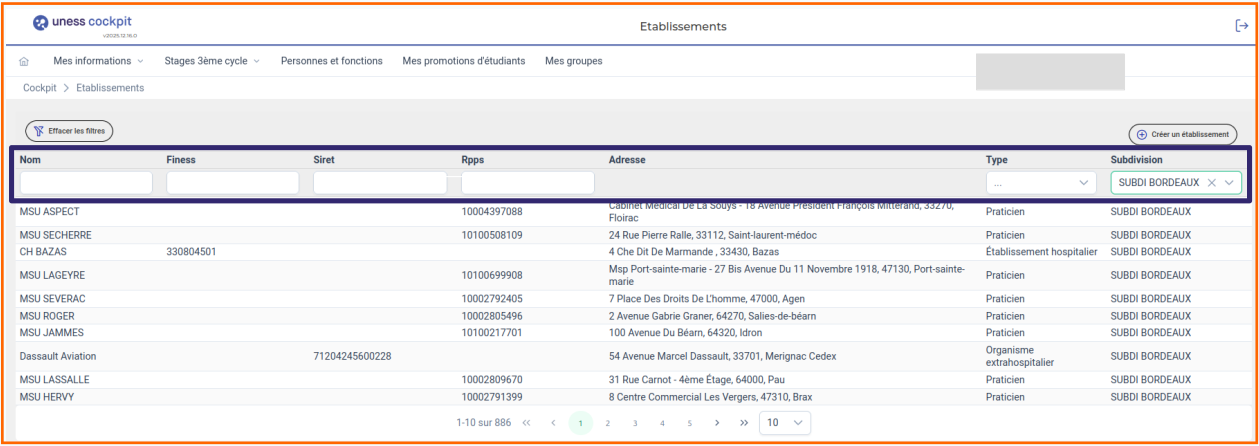Open the Stages 3ème cycle menu
Image resolution: width=1259 pixels, height=446 pixels.
click(x=211, y=61)
